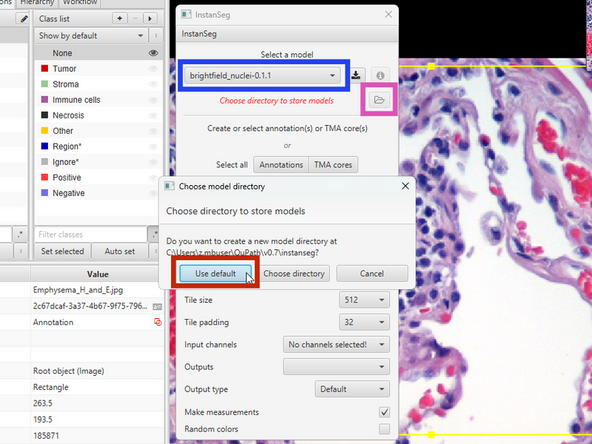Open the model info icon
Viewport: 592px width, 444px height.
click(x=380, y=76)
